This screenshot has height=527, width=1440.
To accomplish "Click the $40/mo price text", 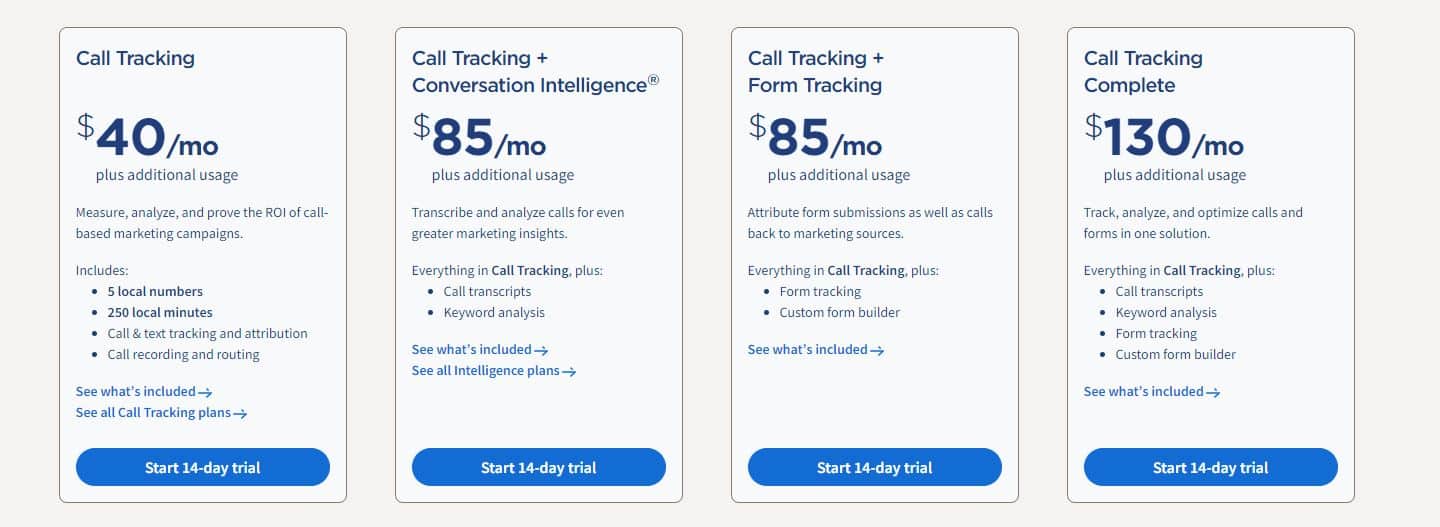I will point(147,138).
